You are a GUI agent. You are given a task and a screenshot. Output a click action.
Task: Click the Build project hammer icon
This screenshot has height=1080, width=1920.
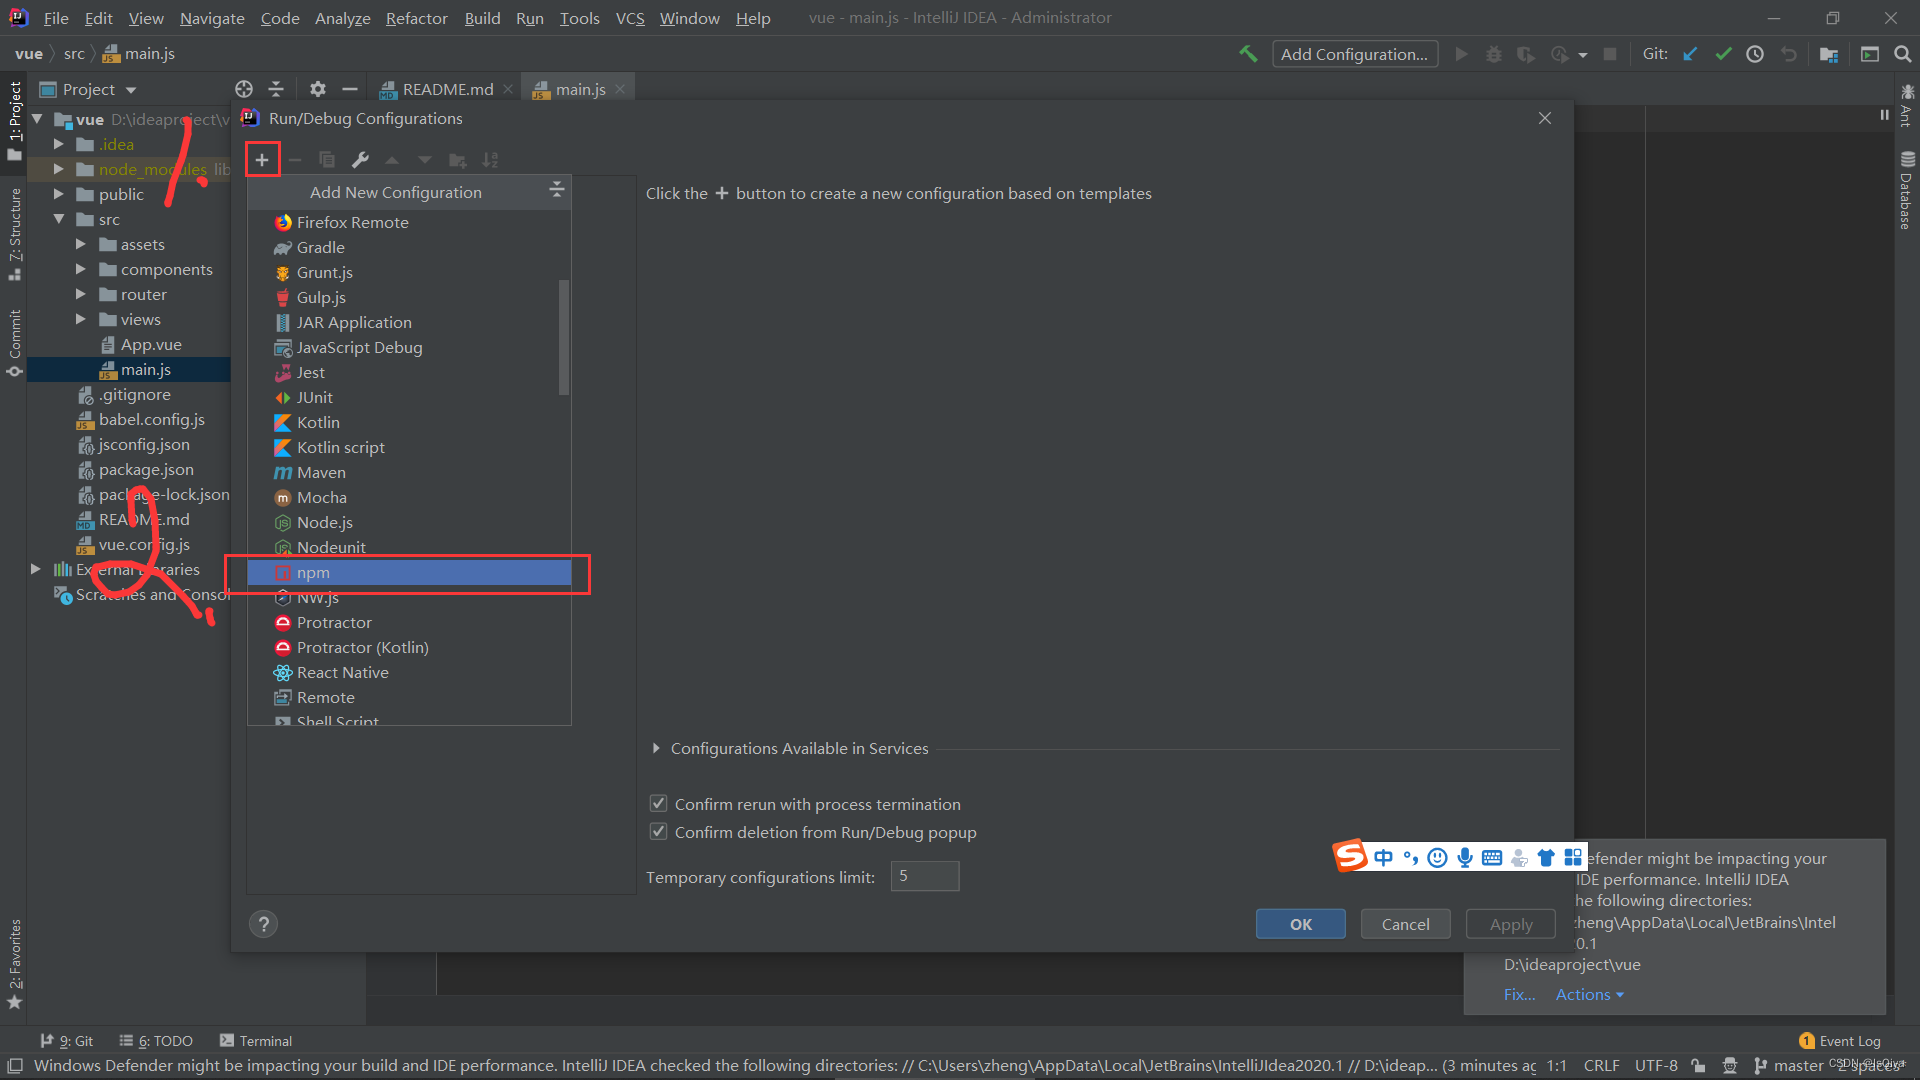click(x=1248, y=54)
